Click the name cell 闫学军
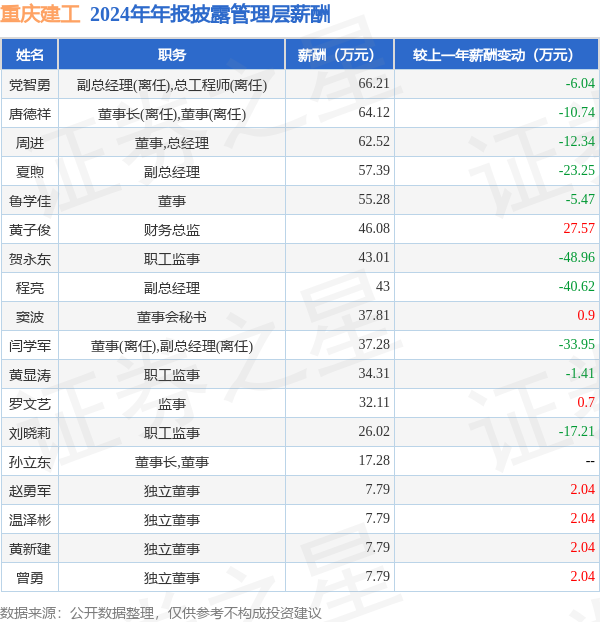This screenshot has width=600, height=622. point(30,346)
